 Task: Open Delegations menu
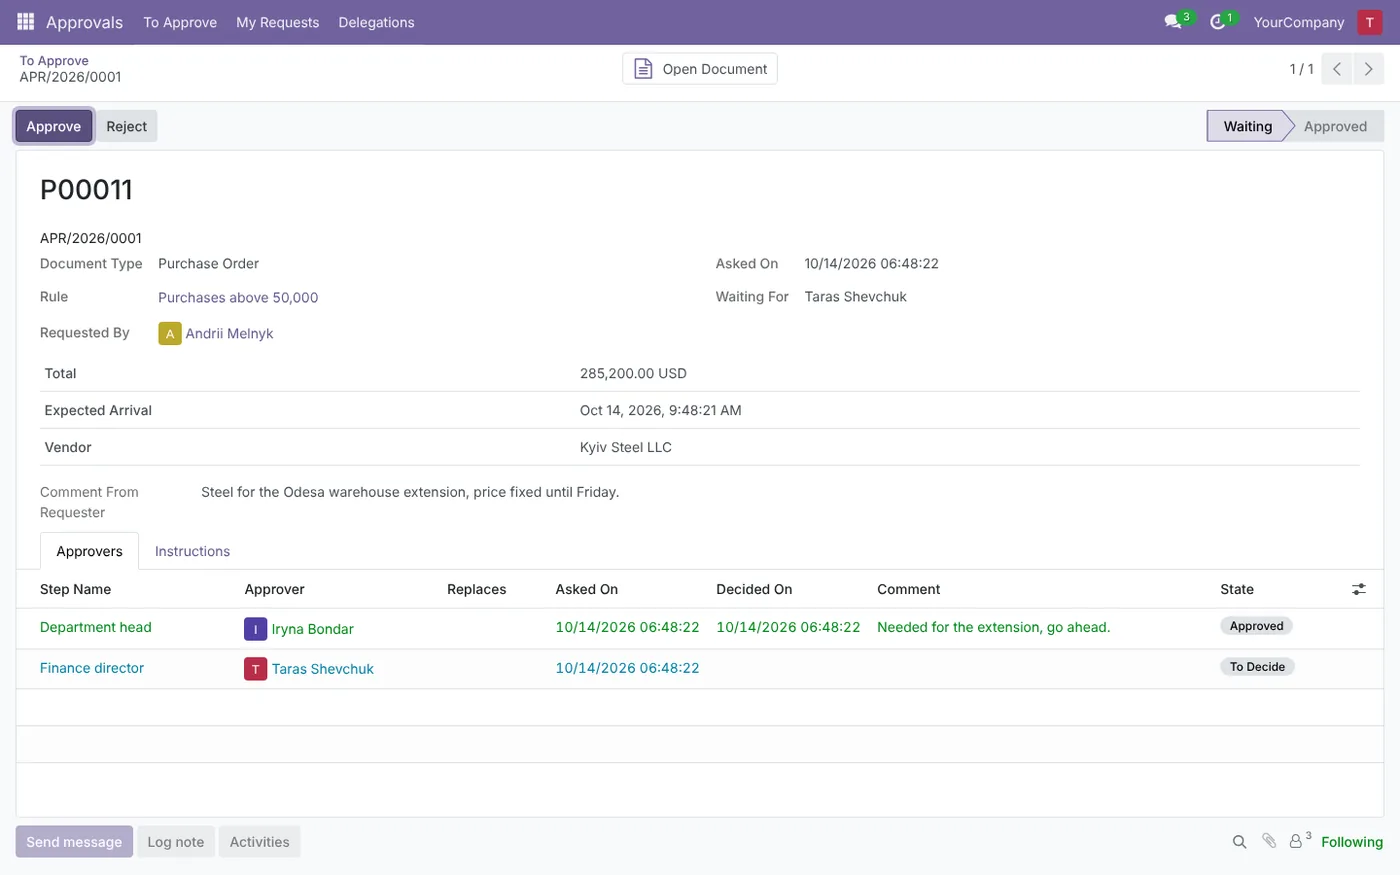pos(376,22)
